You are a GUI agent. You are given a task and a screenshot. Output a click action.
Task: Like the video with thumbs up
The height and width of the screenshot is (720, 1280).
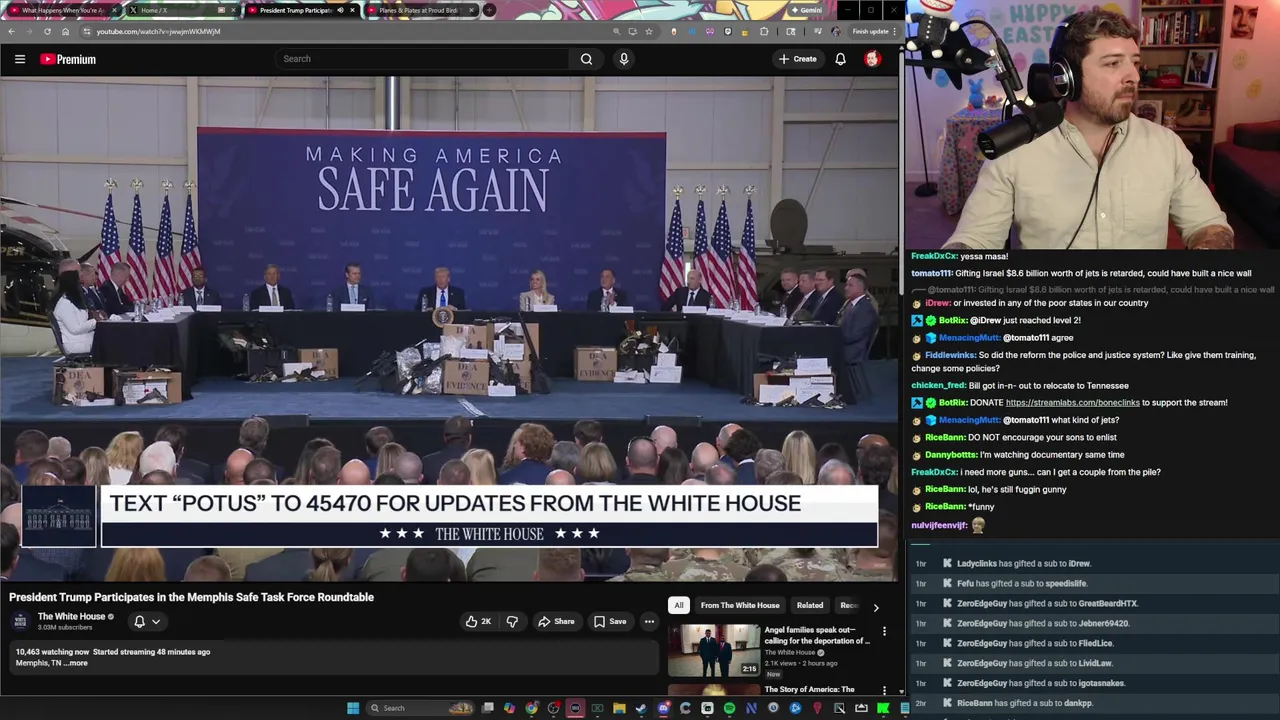tap(478, 621)
